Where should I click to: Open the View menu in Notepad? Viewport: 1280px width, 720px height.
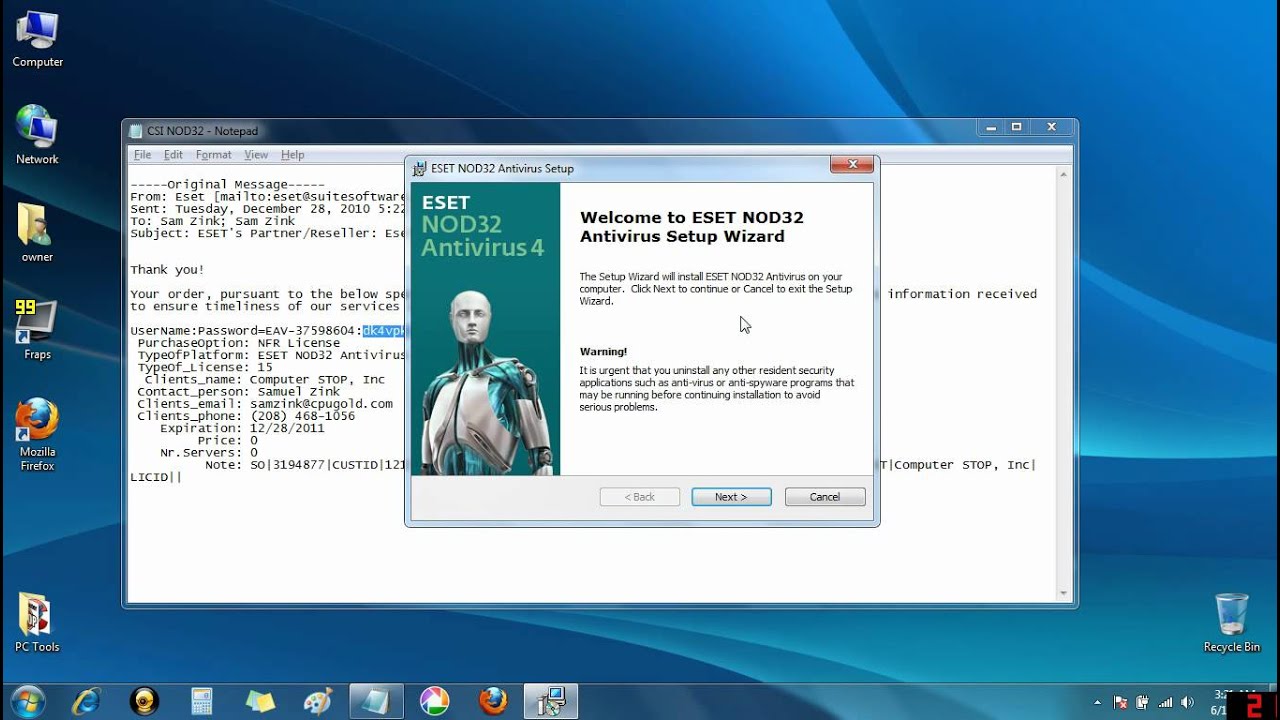(256, 155)
